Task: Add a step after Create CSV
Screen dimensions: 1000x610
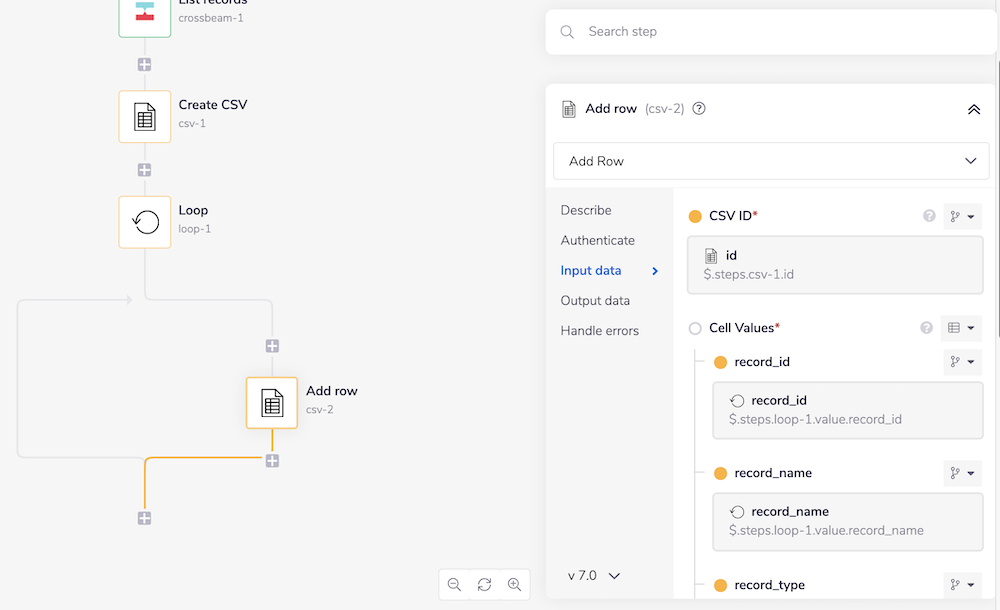Action: coord(145,169)
